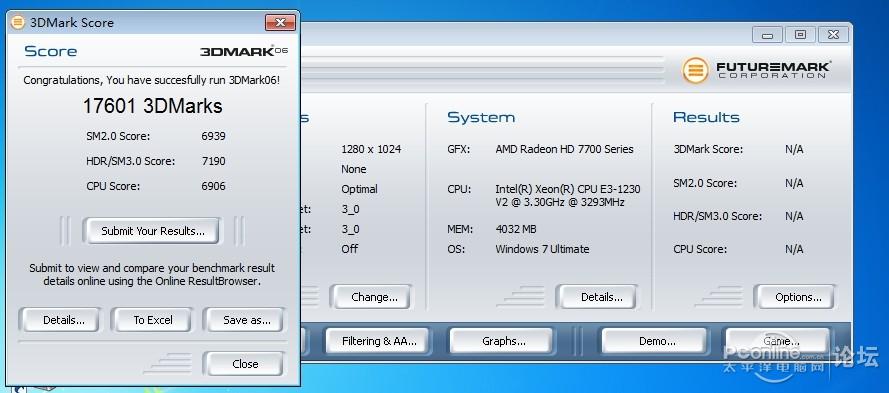Maximize the 3DMark06 main window
889x393 pixels.
click(x=800, y=35)
